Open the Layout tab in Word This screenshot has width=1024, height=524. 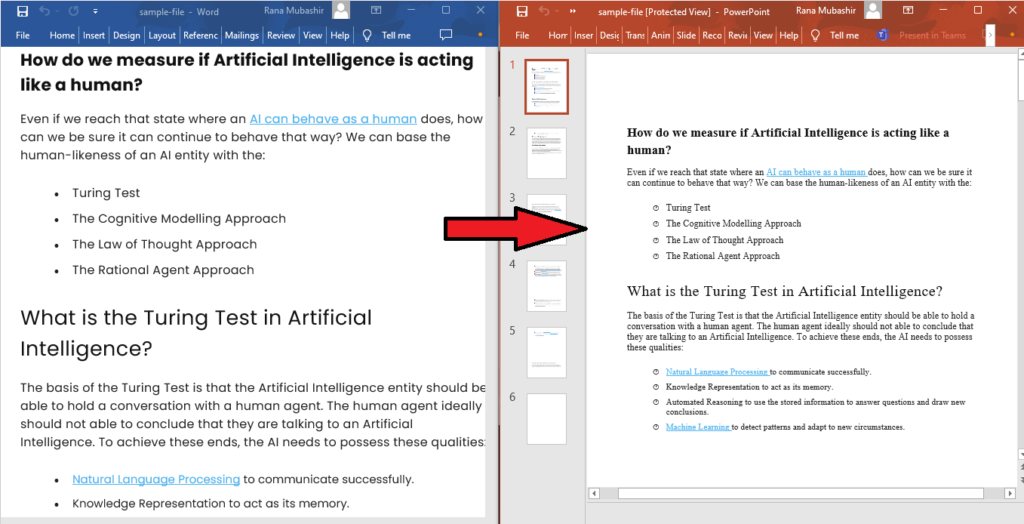(162, 35)
